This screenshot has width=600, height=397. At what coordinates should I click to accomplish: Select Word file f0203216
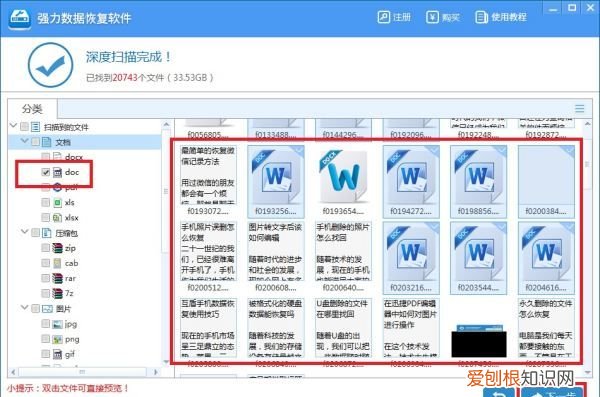pos(411,258)
